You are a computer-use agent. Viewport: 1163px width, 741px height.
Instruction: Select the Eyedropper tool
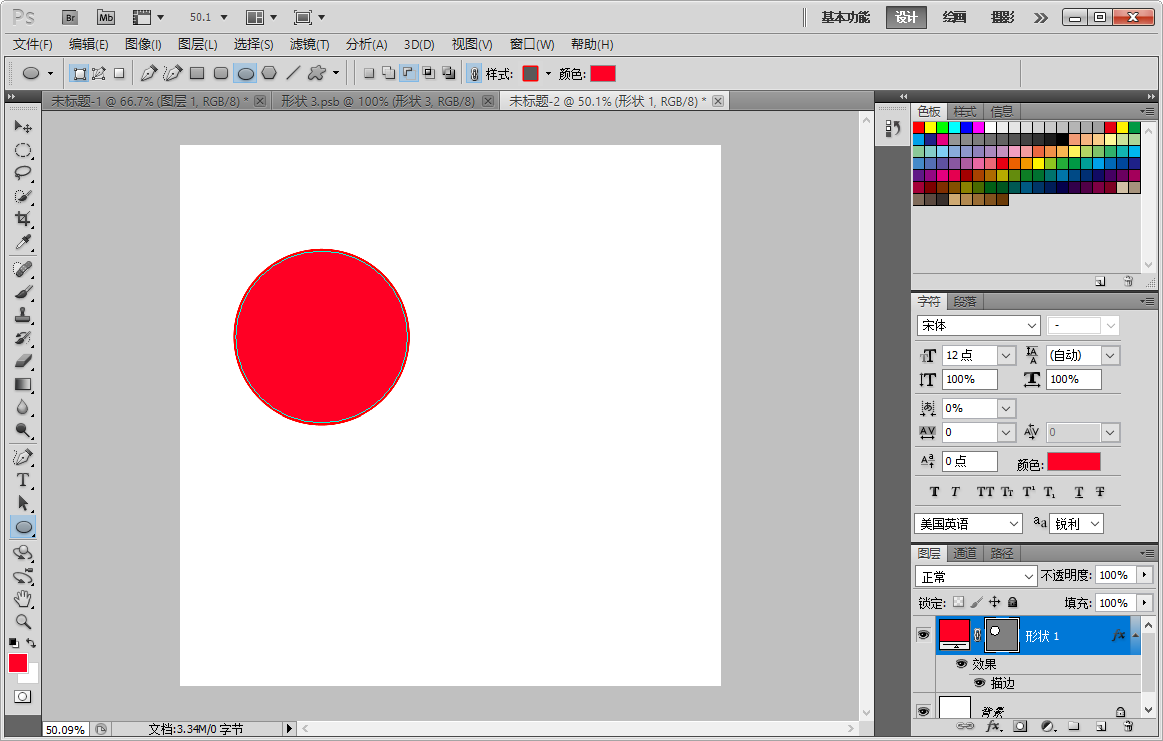pyautogui.click(x=23, y=243)
